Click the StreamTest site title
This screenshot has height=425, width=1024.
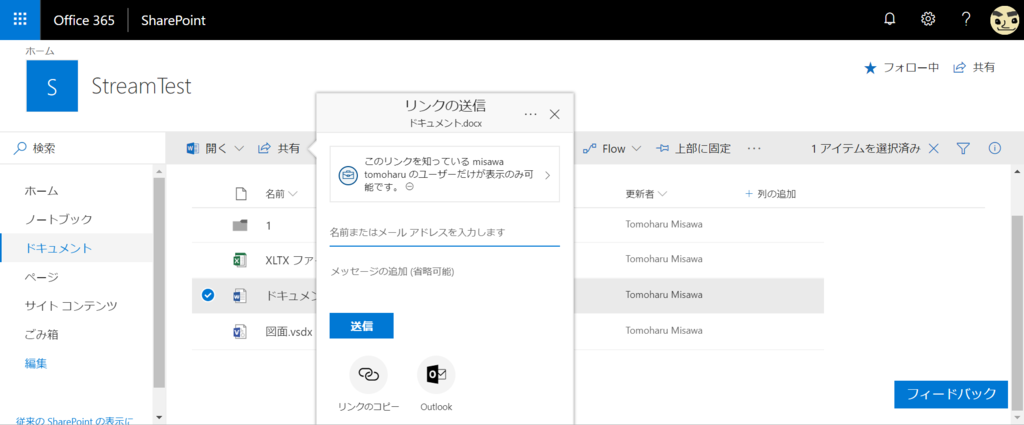tap(142, 86)
